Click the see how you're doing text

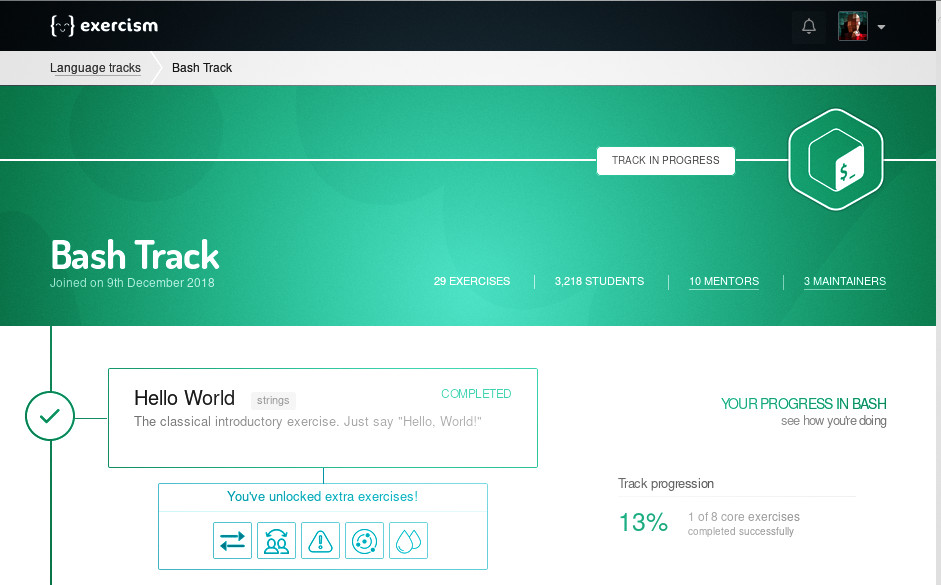click(834, 421)
